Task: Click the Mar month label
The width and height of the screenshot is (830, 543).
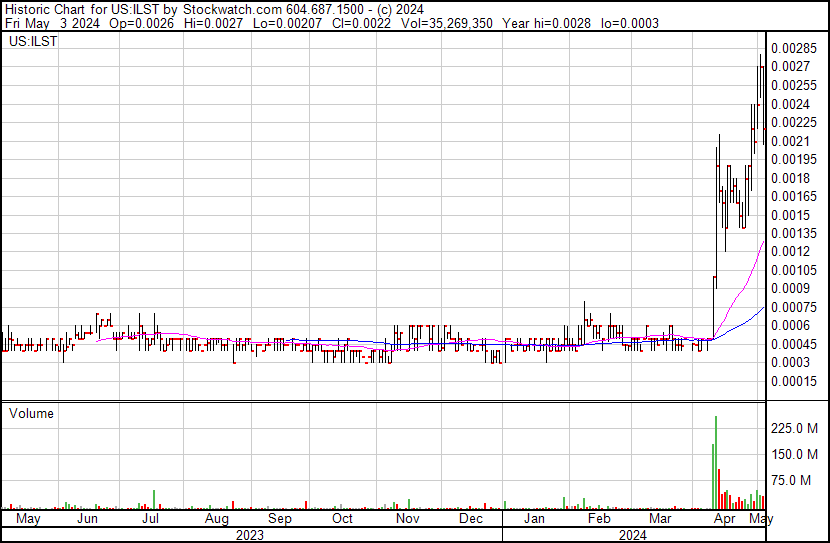Action: (660, 519)
